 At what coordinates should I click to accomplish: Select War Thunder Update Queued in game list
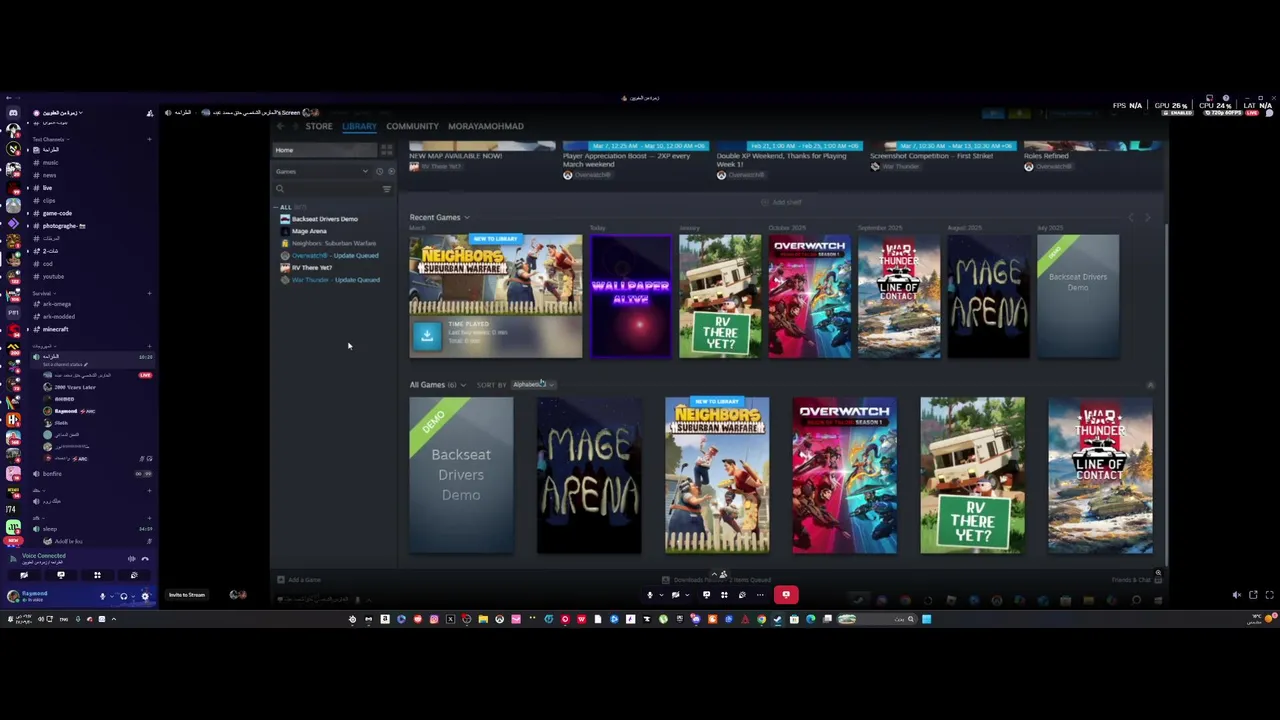click(x=335, y=280)
